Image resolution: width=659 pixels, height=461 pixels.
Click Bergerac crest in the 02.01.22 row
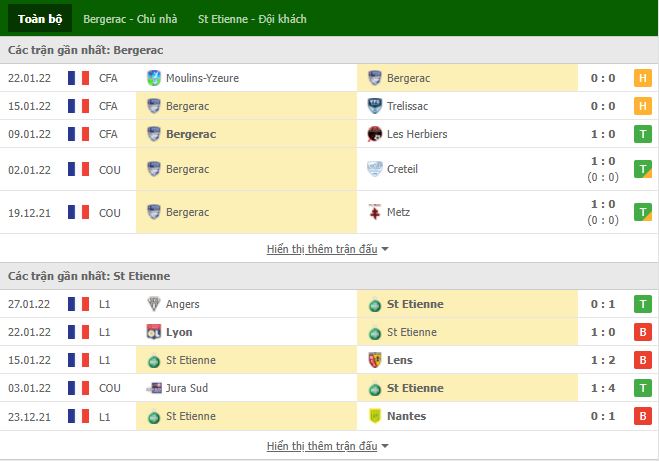[x=154, y=169]
